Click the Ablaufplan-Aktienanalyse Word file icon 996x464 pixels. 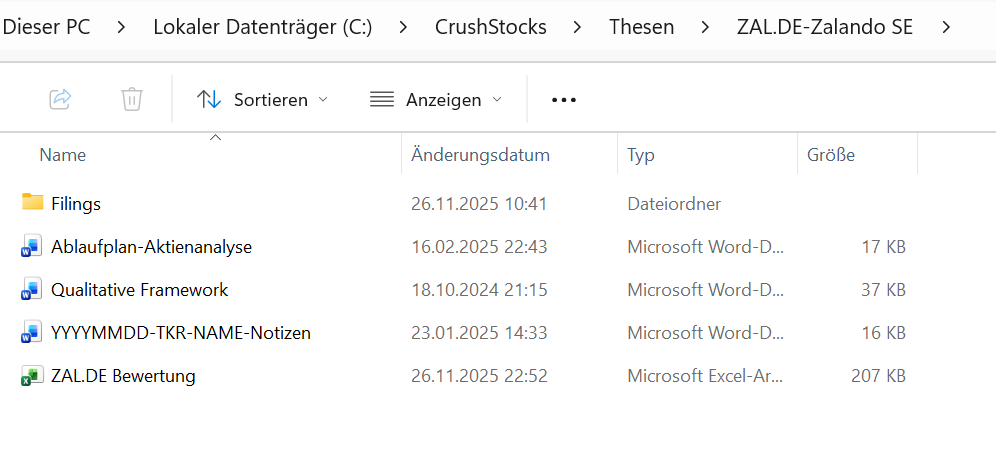[32, 246]
